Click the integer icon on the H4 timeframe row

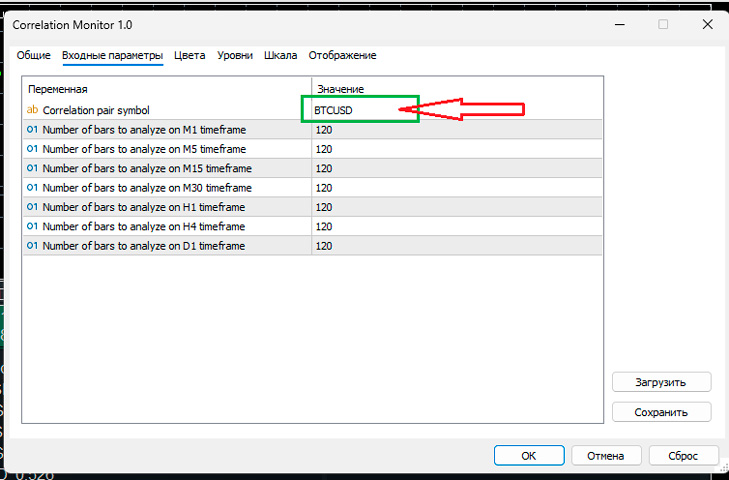(x=32, y=226)
